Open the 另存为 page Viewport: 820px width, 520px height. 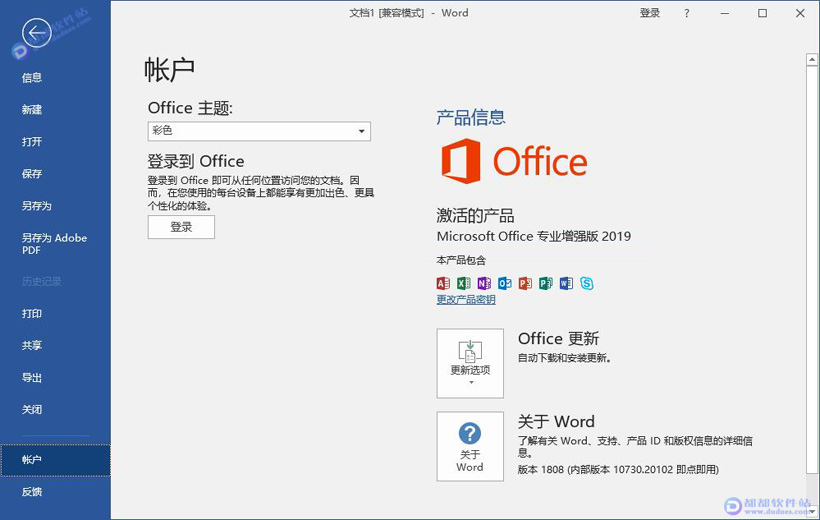click(37, 206)
